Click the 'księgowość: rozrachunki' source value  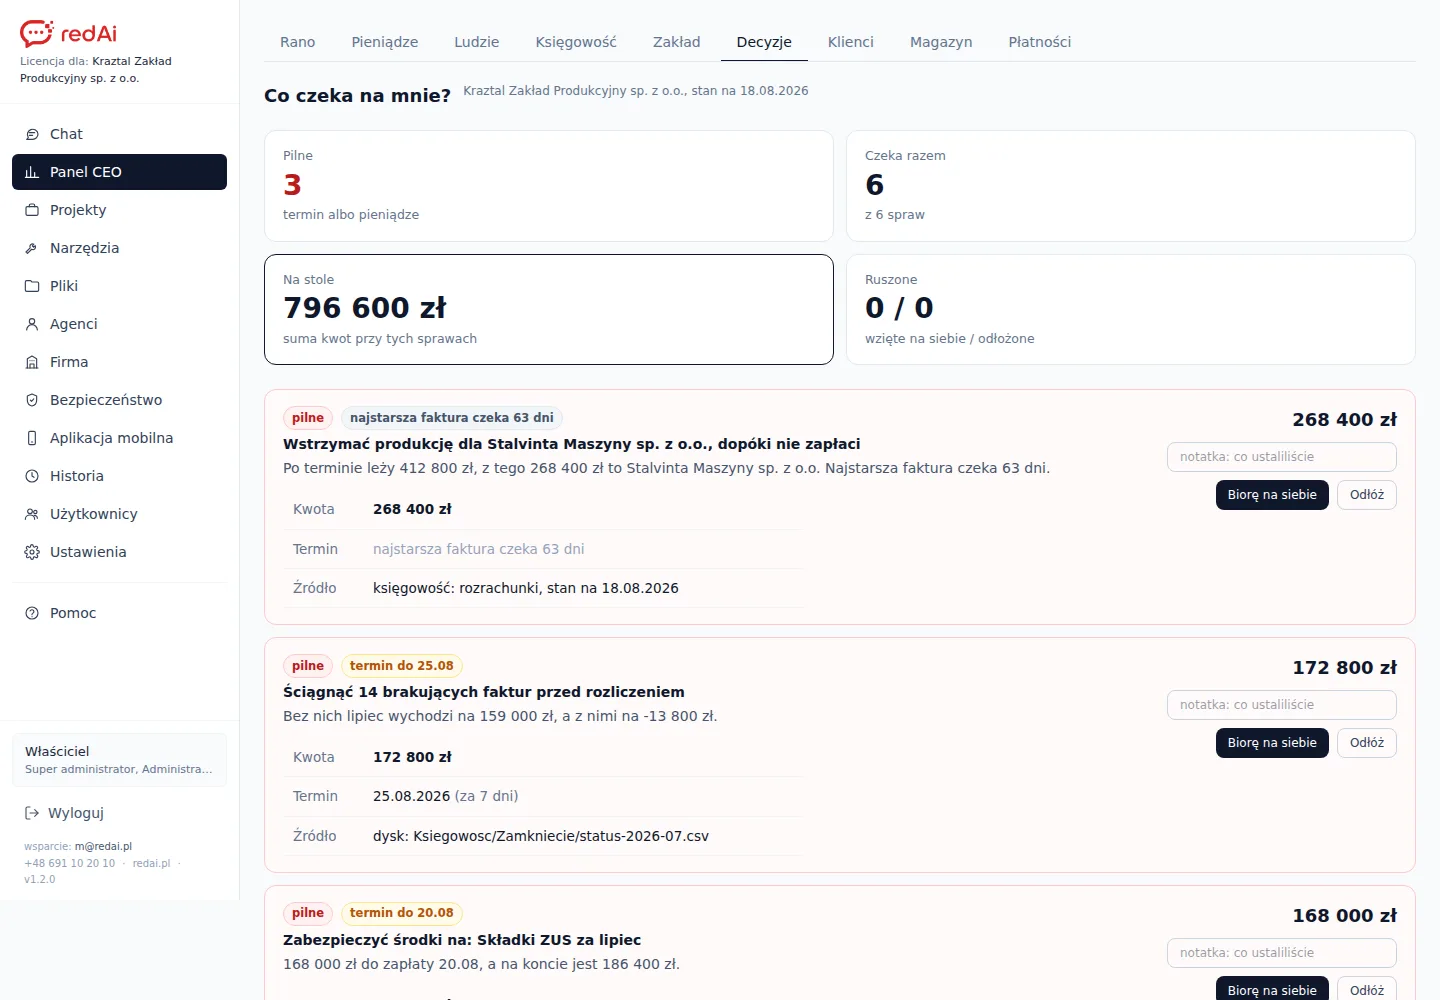tap(526, 588)
